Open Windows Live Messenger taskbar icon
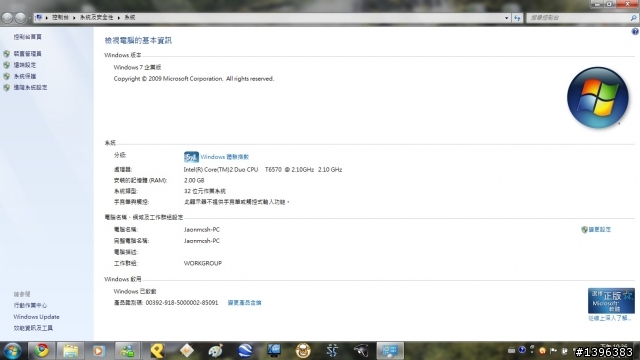Viewport: 640px width, 360px height. pos(127,351)
